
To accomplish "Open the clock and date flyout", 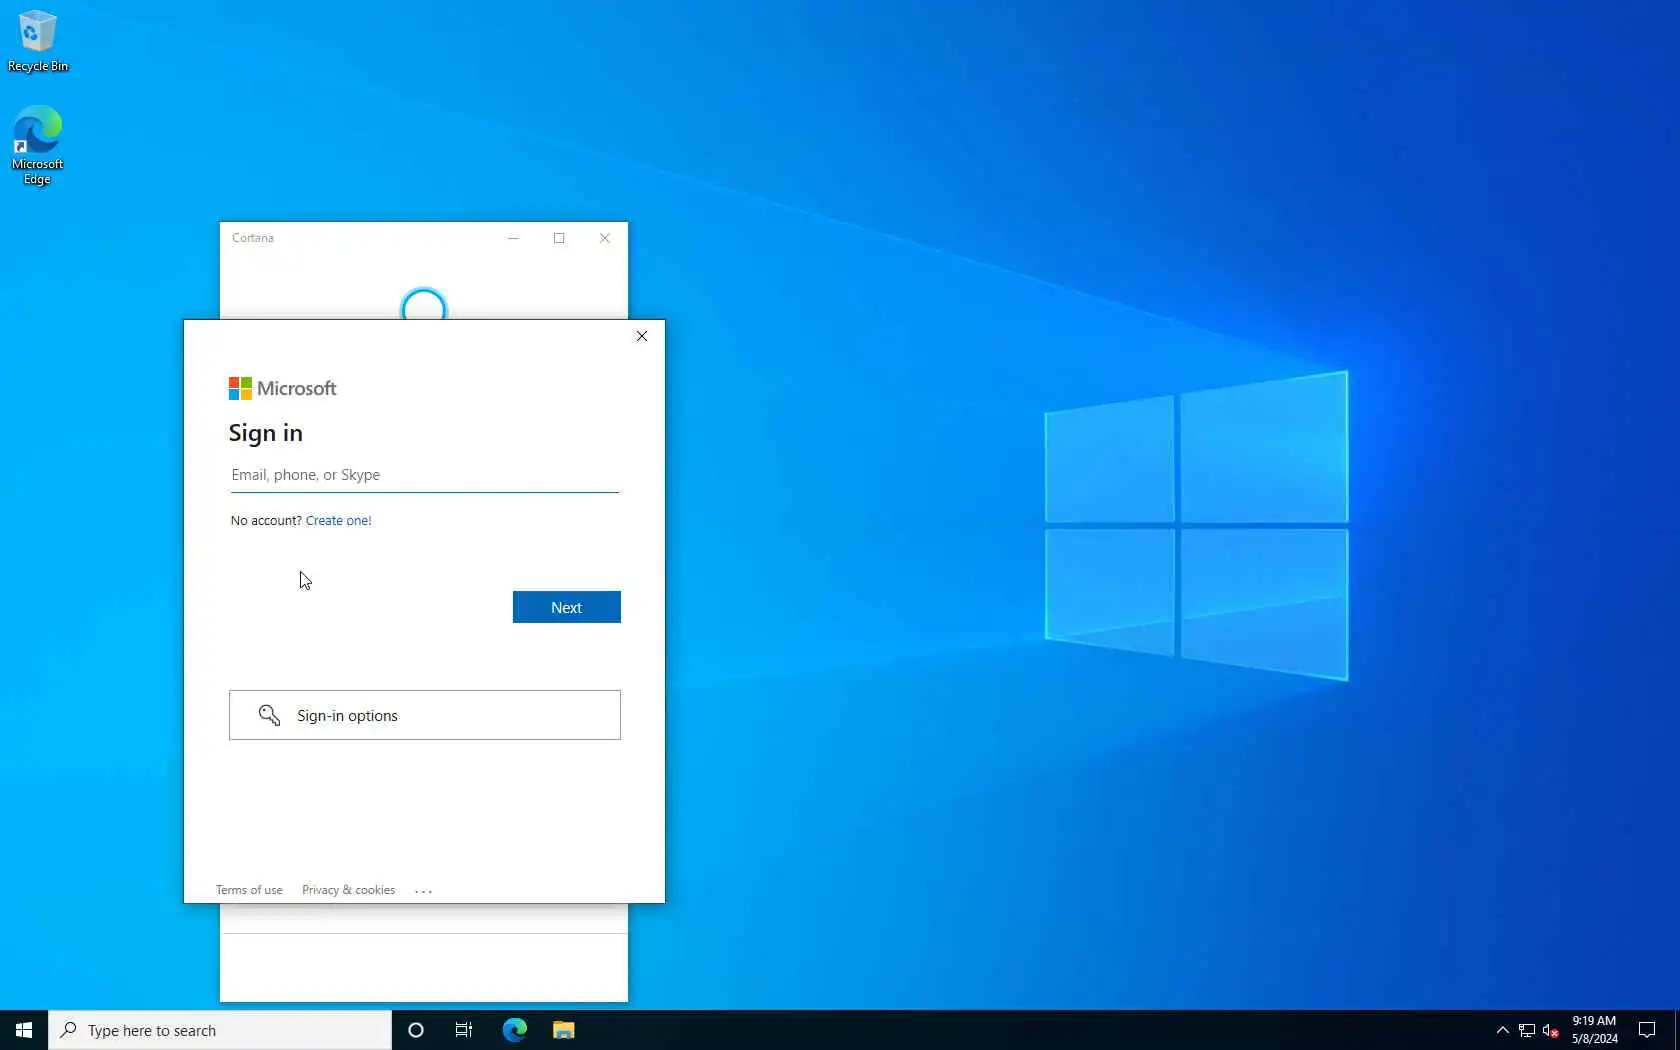I will click(x=1594, y=1030).
